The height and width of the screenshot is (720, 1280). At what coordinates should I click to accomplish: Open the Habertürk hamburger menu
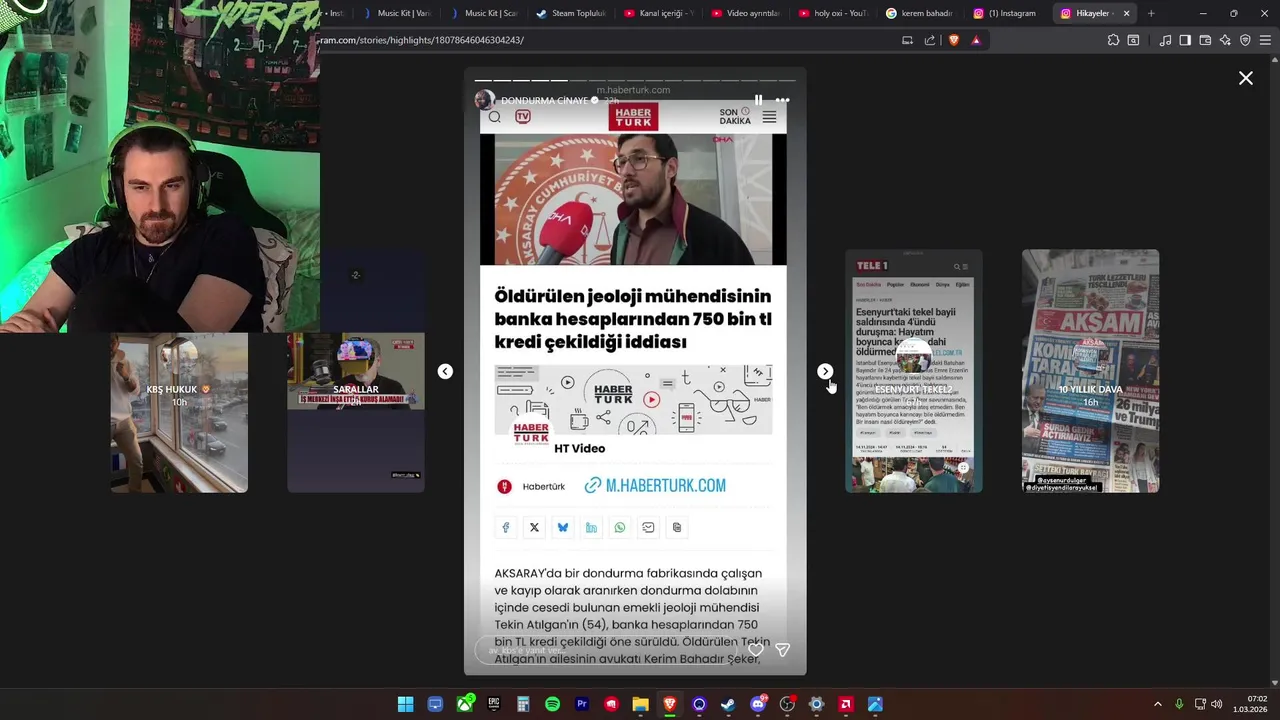(x=769, y=117)
